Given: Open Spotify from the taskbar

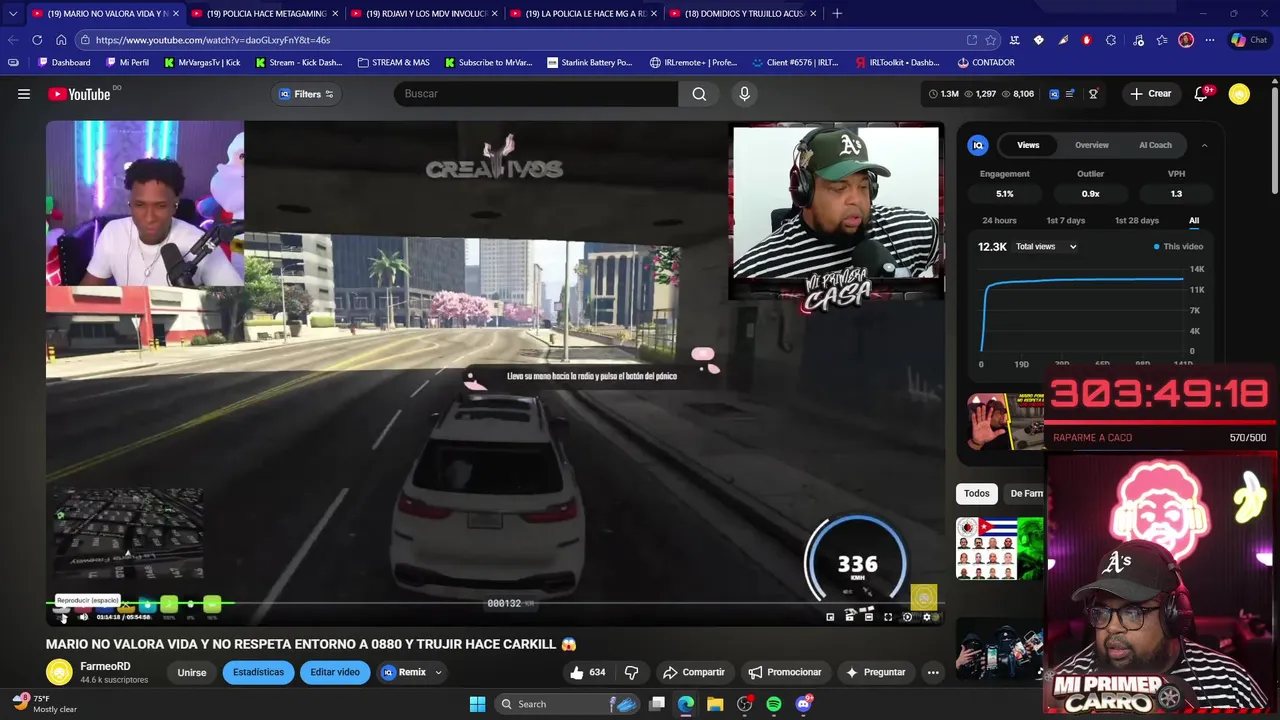Looking at the screenshot, I should click(774, 704).
